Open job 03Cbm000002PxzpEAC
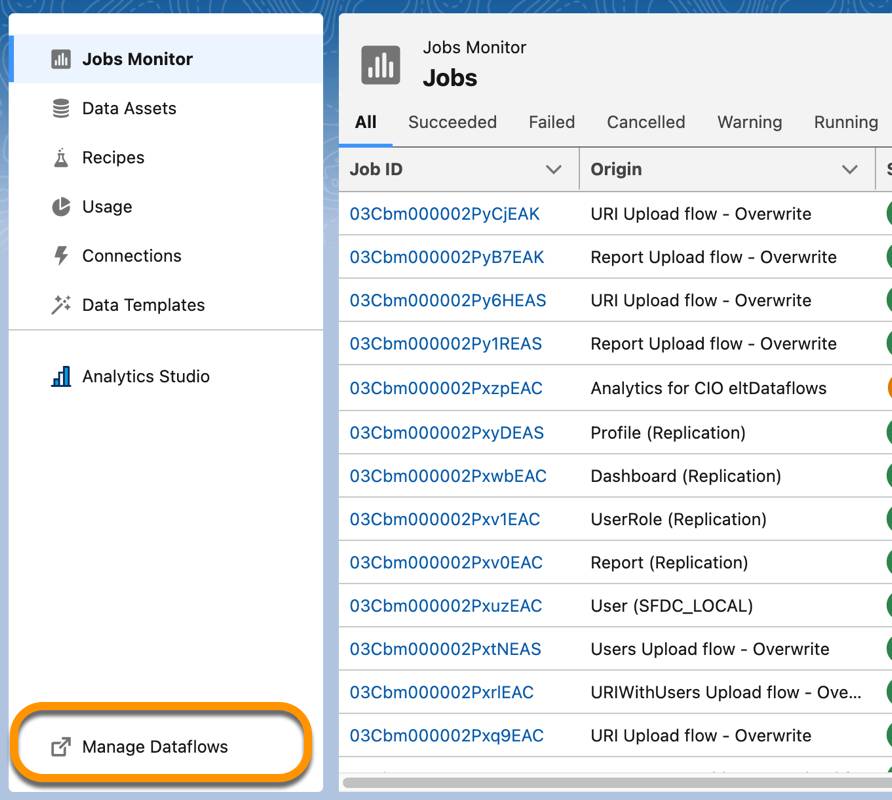This screenshot has height=800, width=892. point(446,388)
